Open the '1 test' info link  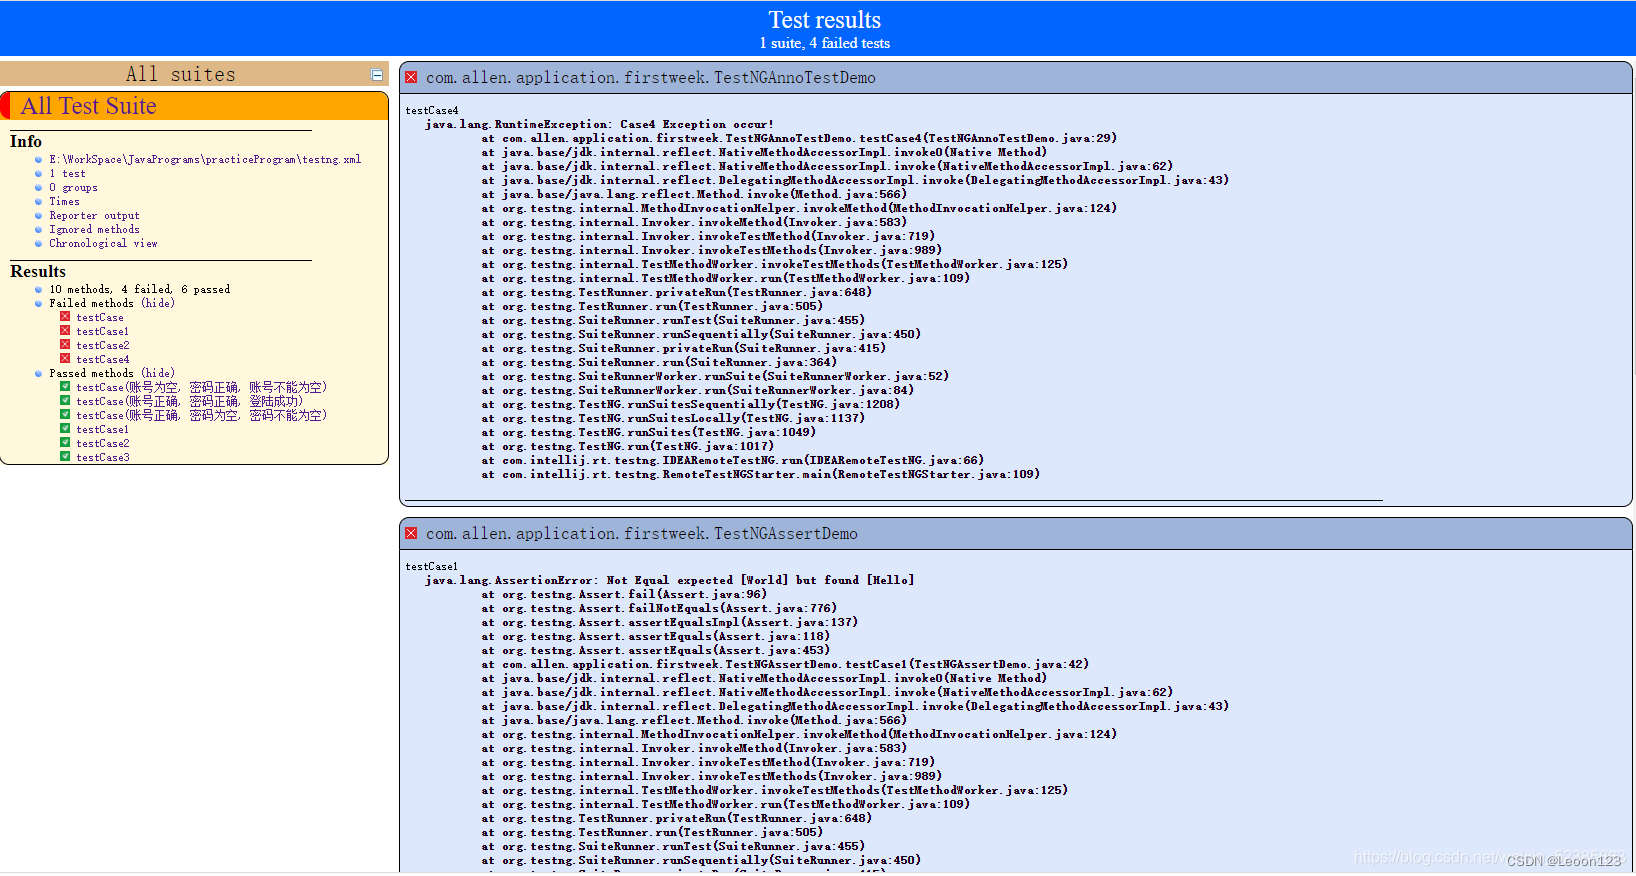point(67,173)
